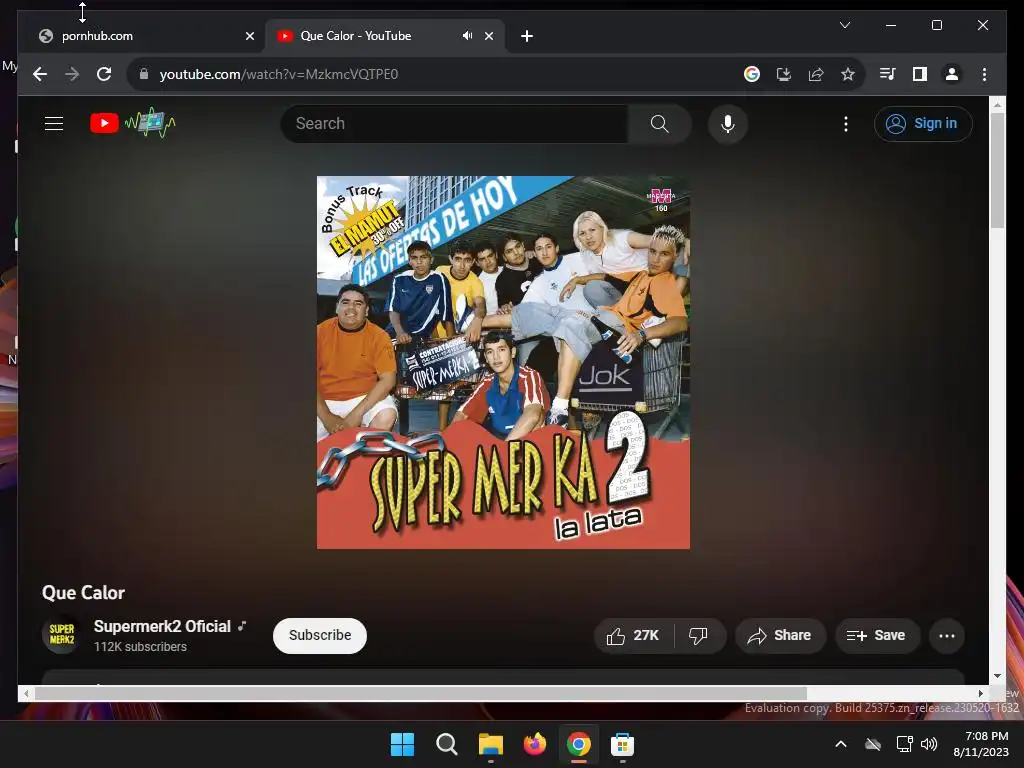
Task: Open the volume speaker tray icon
Action: [x=929, y=744]
